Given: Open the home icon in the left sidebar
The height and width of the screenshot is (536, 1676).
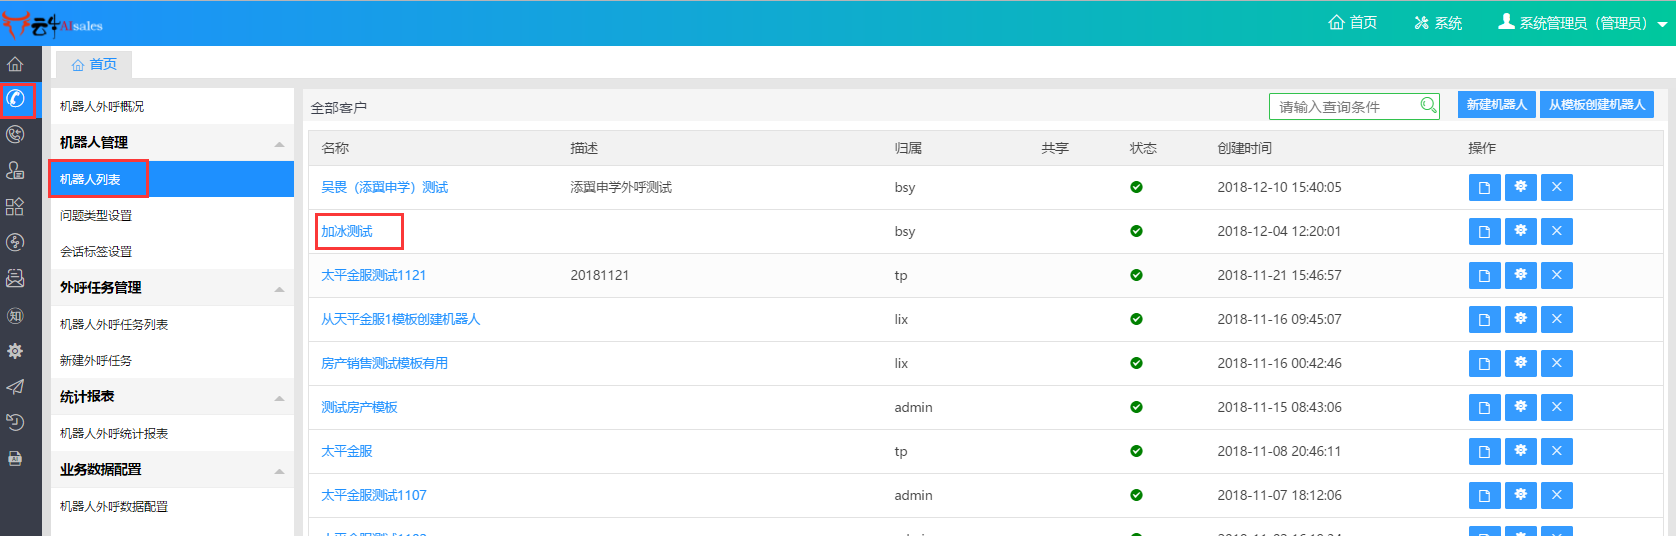Looking at the screenshot, I should [x=15, y=64].
